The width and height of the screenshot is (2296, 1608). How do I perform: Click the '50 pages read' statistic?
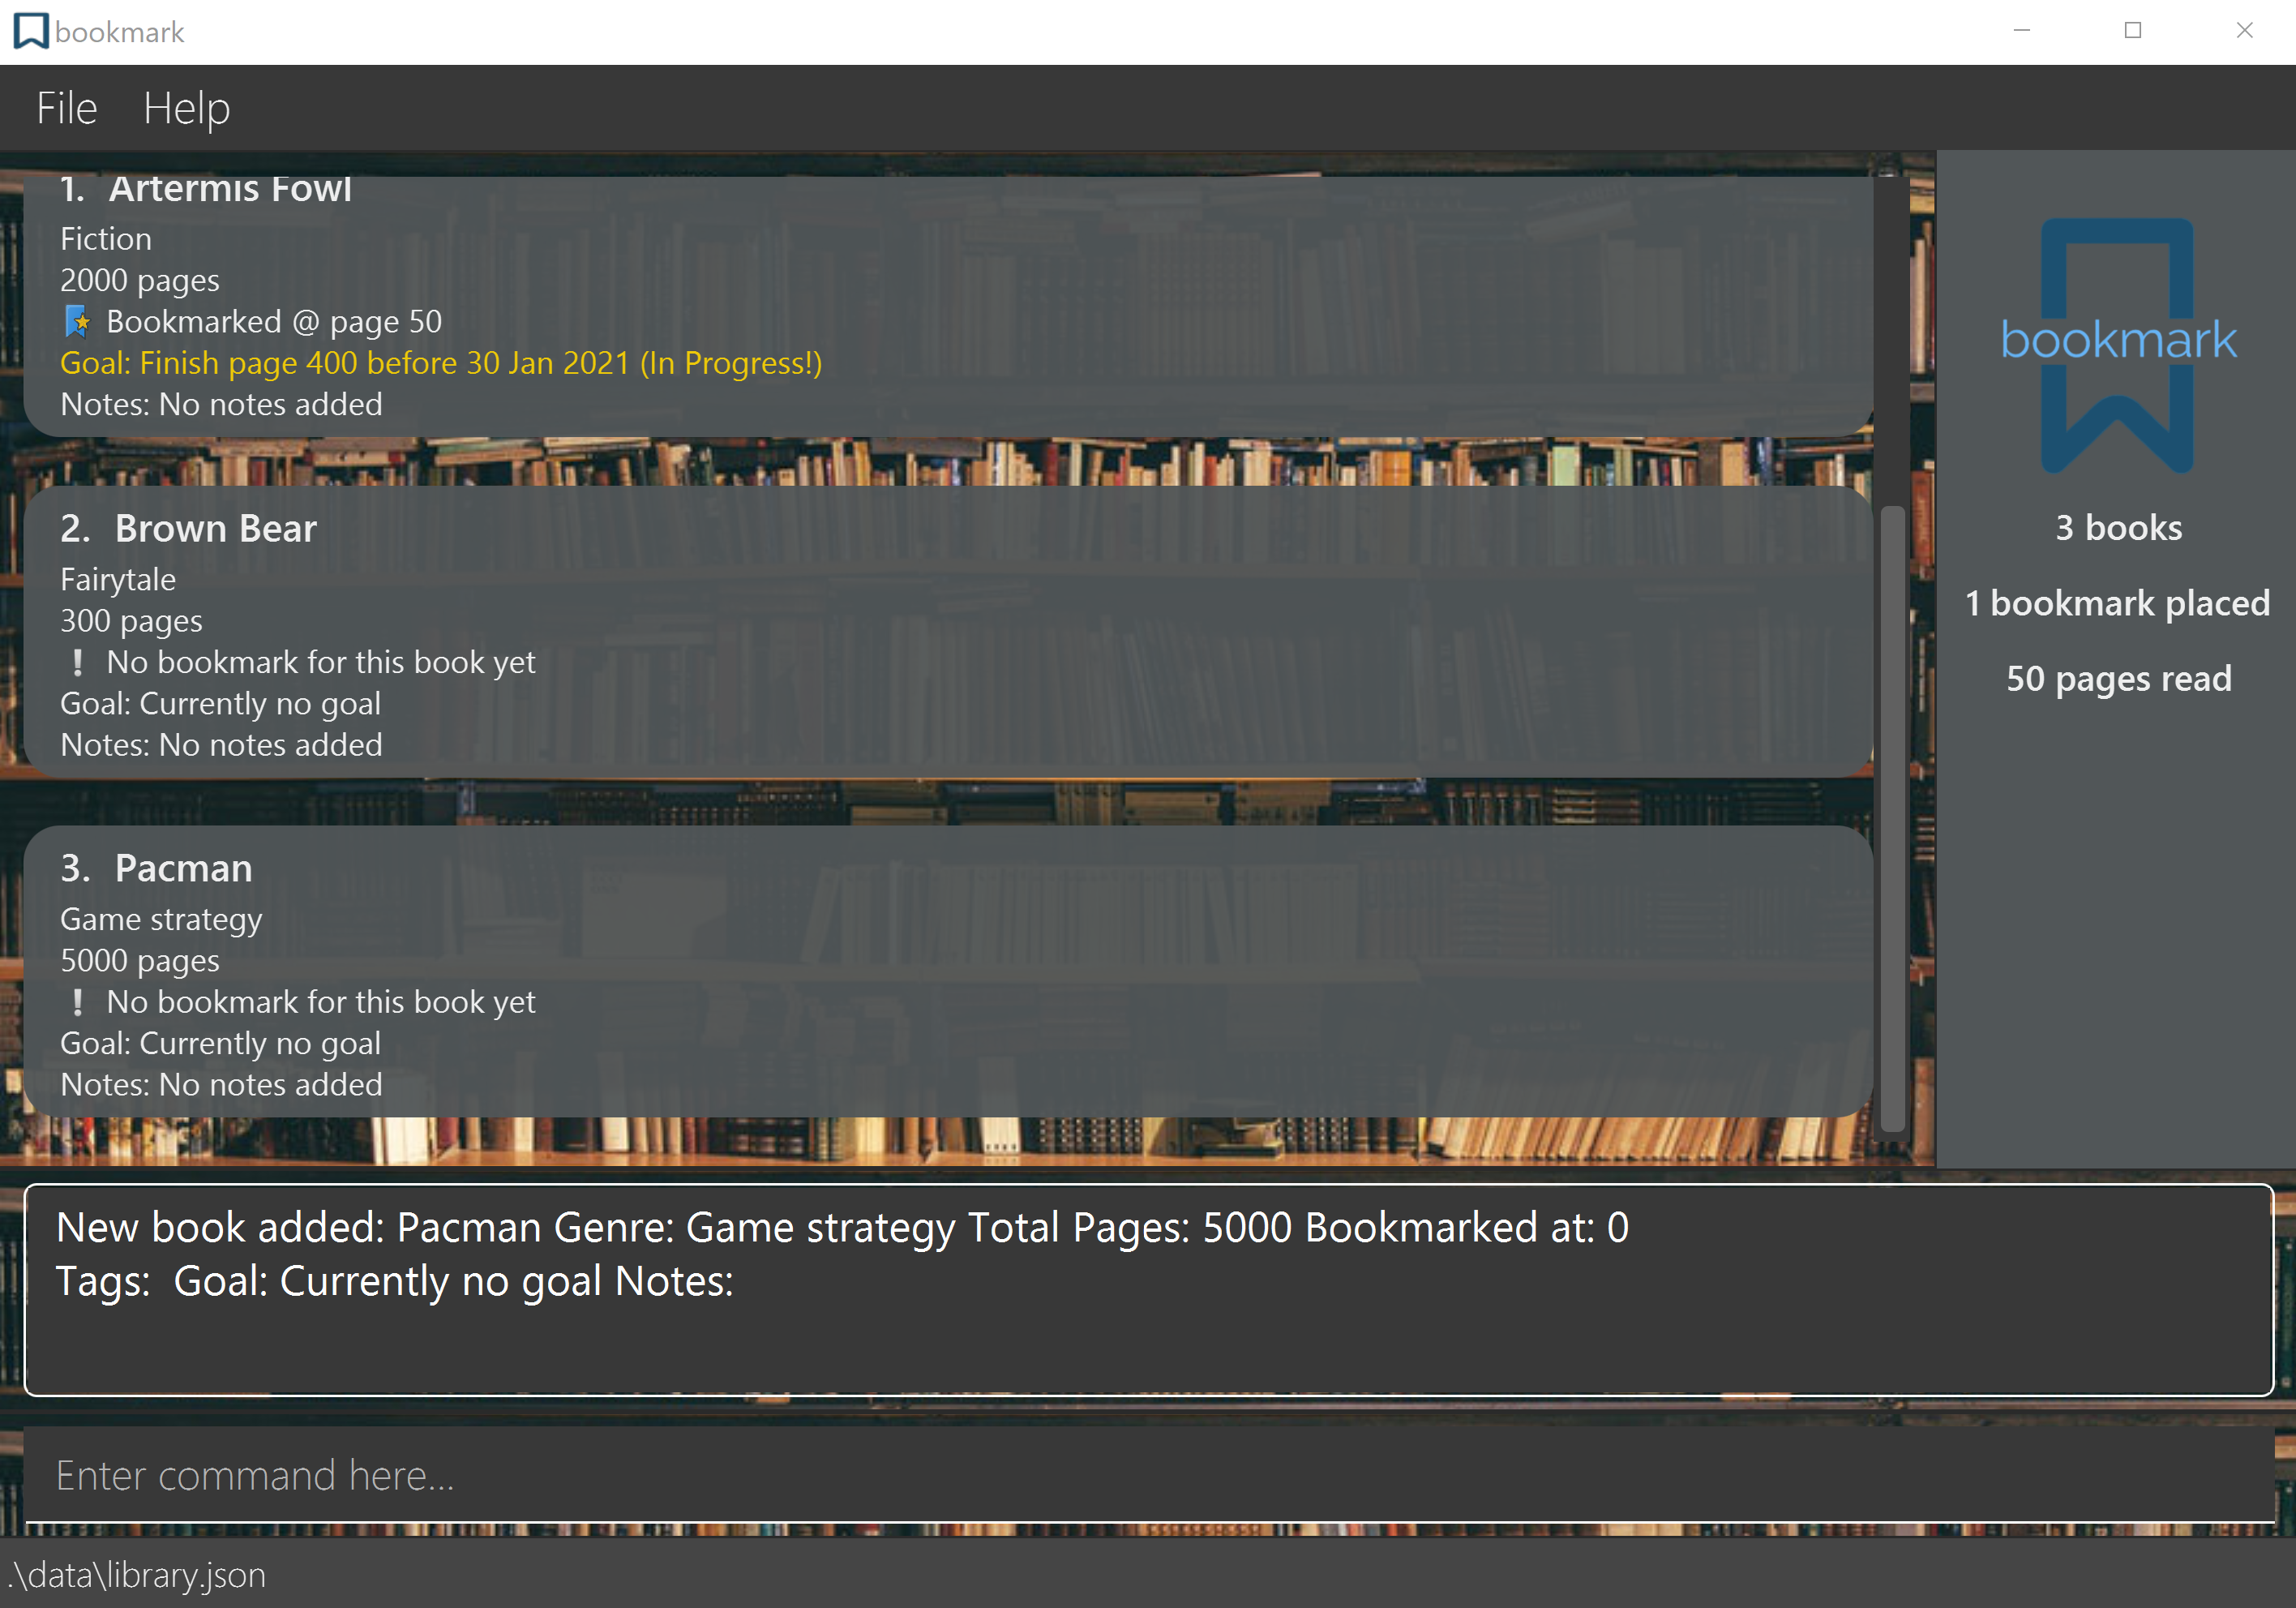pyautogui.click(x=2118, y=679)
